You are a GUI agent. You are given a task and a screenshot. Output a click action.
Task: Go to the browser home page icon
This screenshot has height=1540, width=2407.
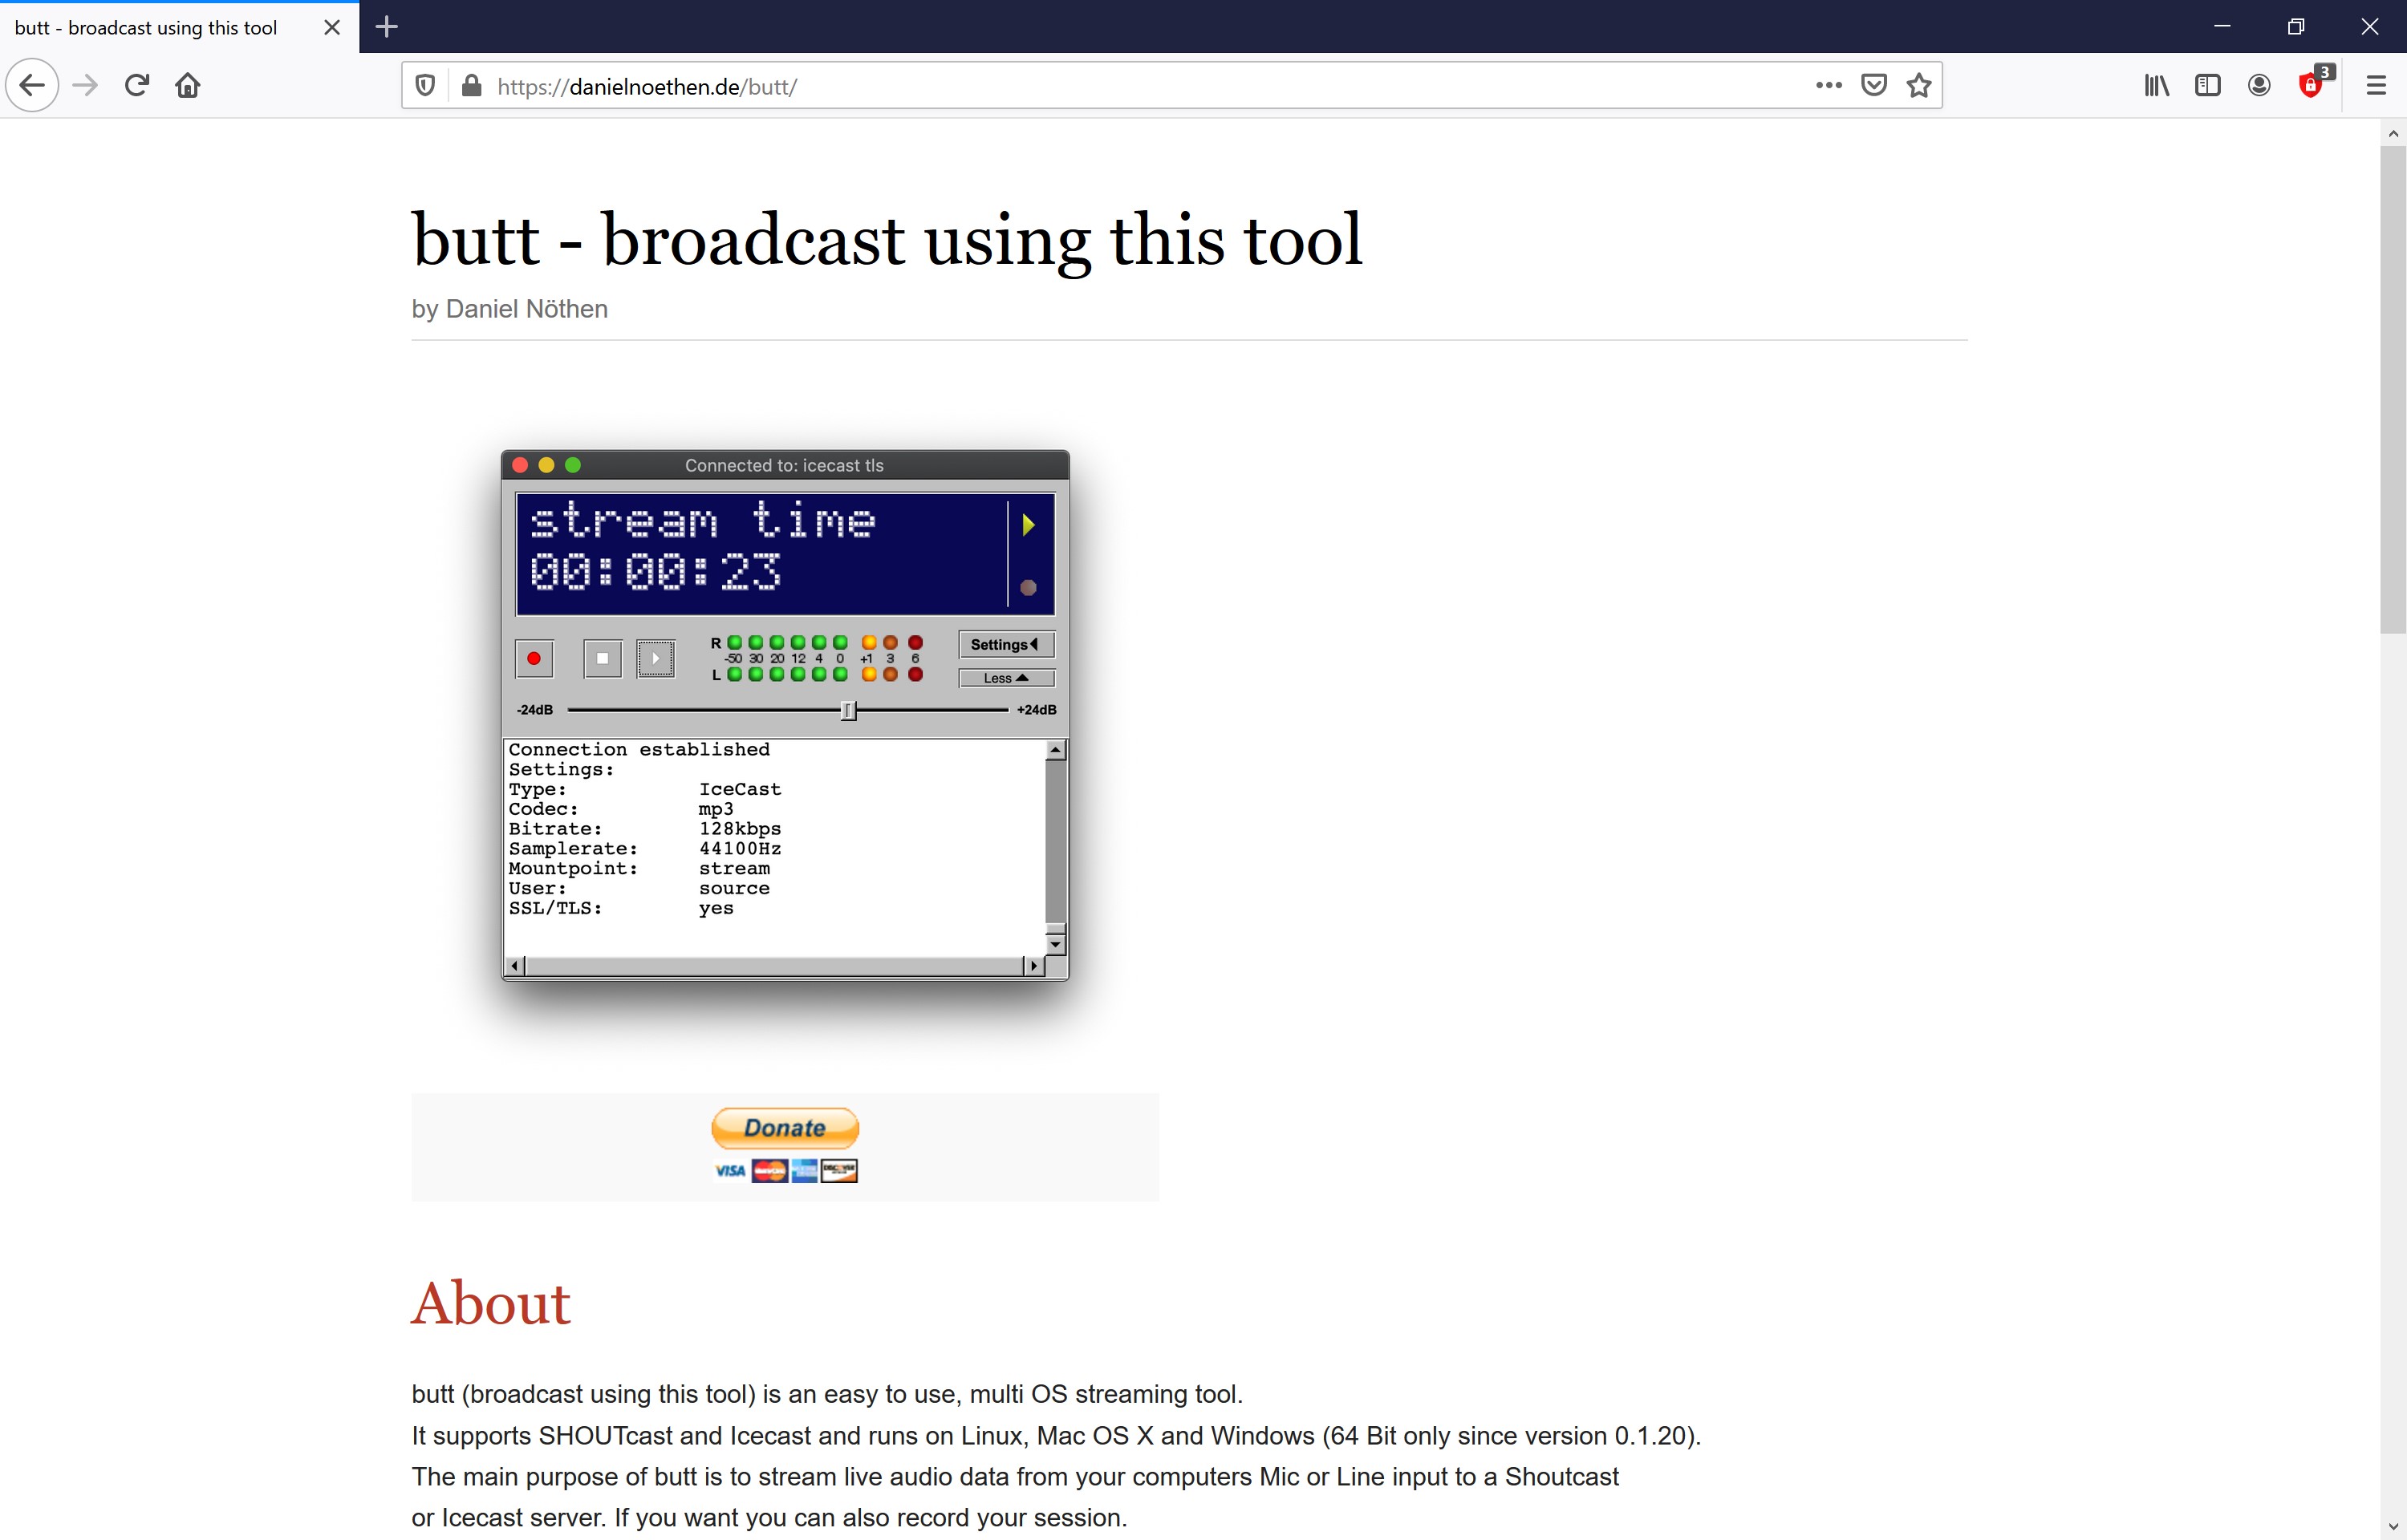[188, 86]
